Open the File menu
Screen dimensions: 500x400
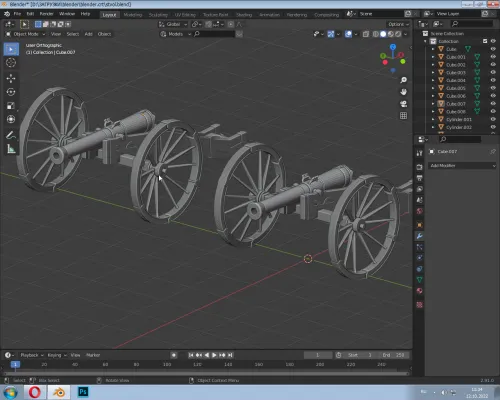[17, 14]
